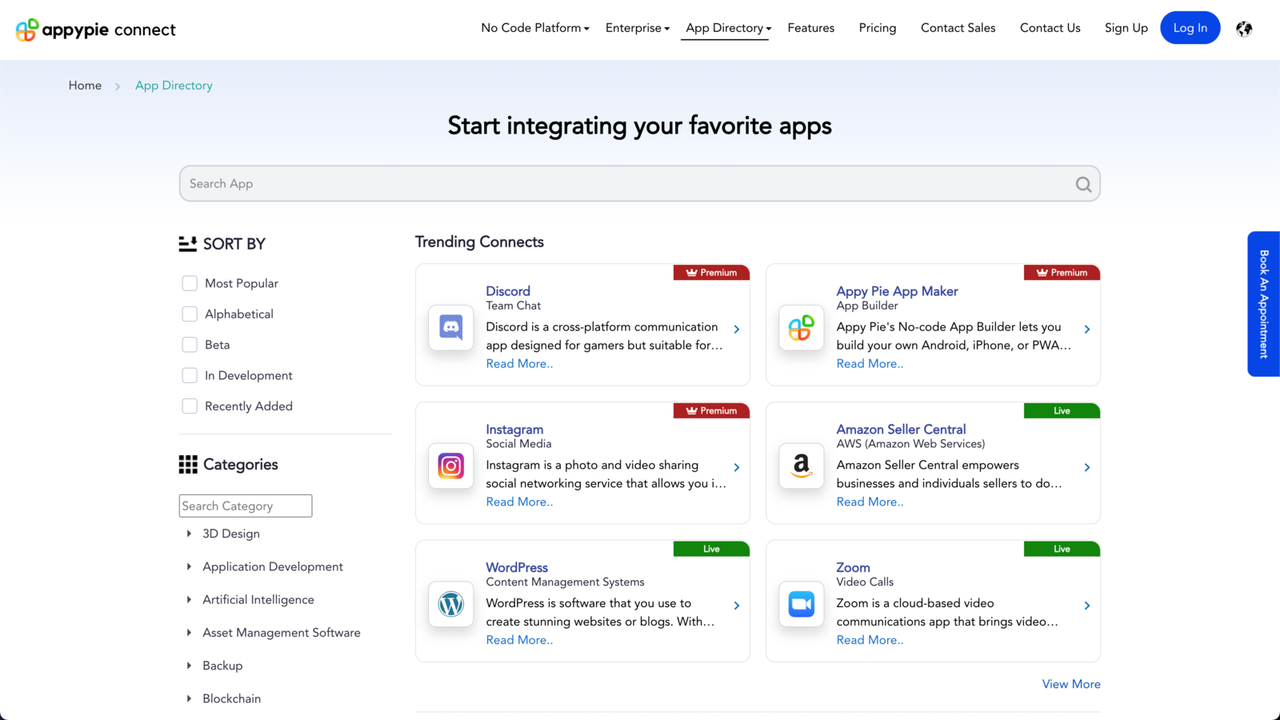Click the Zoom app icon
The width and height of the screenshot is (1280, 720).
pyautogui.click(x=801, y=604)
